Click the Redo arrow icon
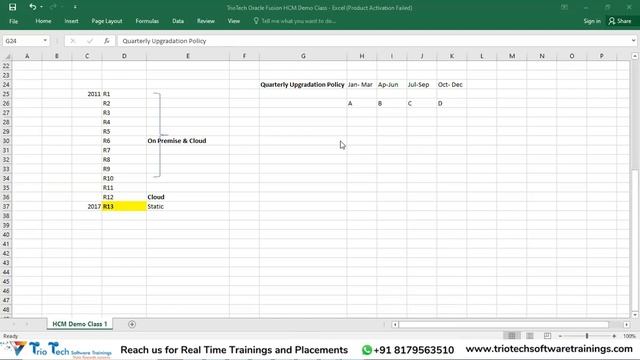 point(53,7)
